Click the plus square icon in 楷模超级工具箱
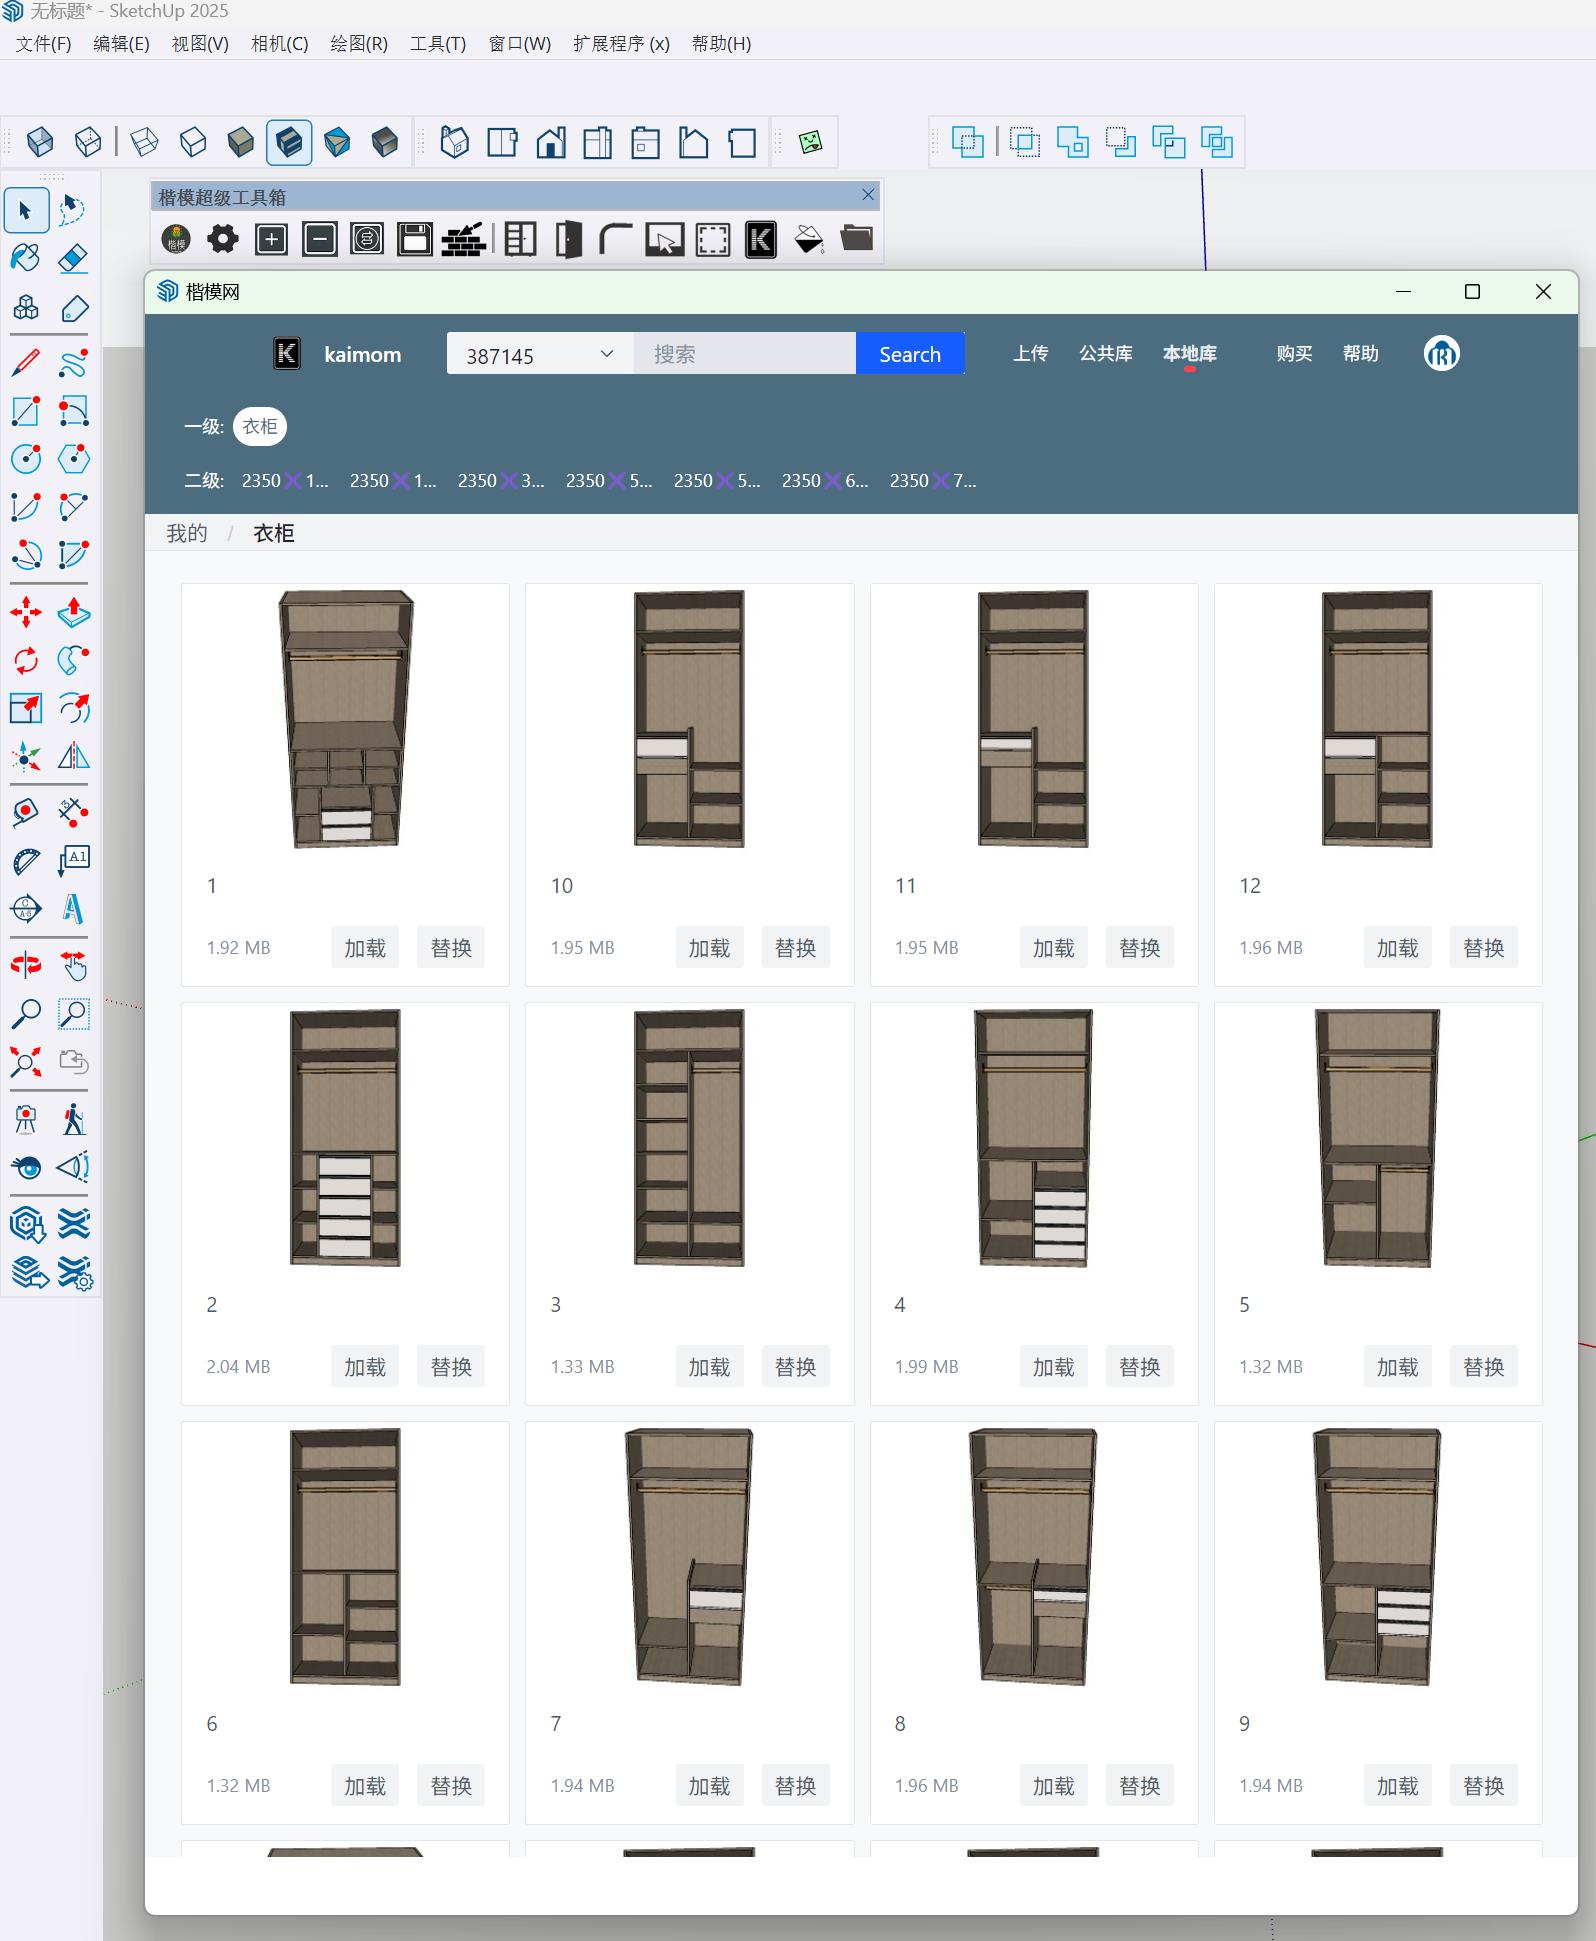This screenshot has width=1596, height=1941. click(x=271, y=239)
